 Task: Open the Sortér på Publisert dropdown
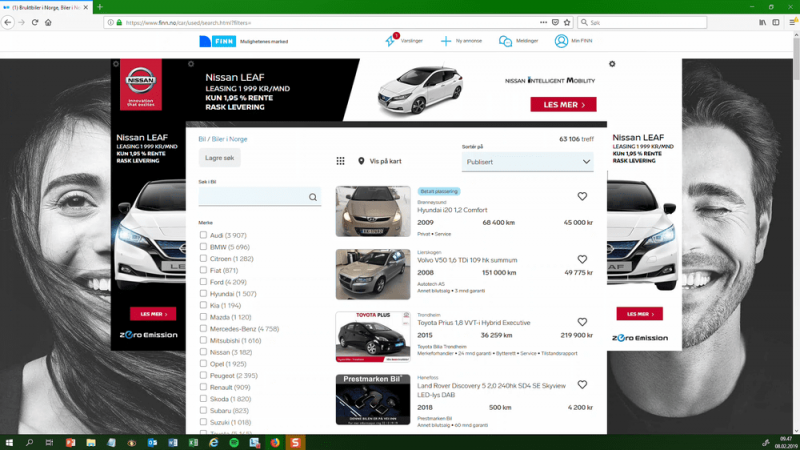coord(528,162)
